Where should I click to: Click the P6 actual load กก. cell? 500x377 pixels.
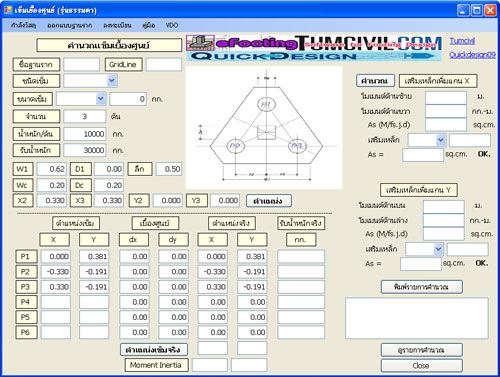301,332
